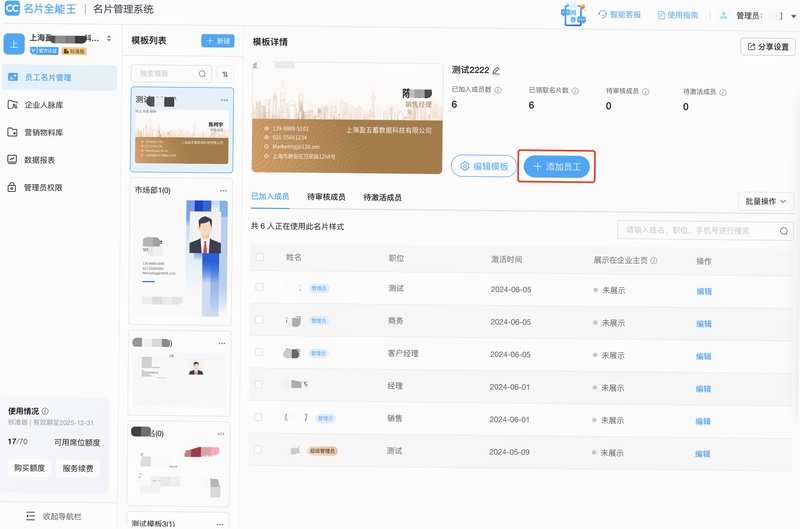Check the row with 职位 经理

point(258,385)
